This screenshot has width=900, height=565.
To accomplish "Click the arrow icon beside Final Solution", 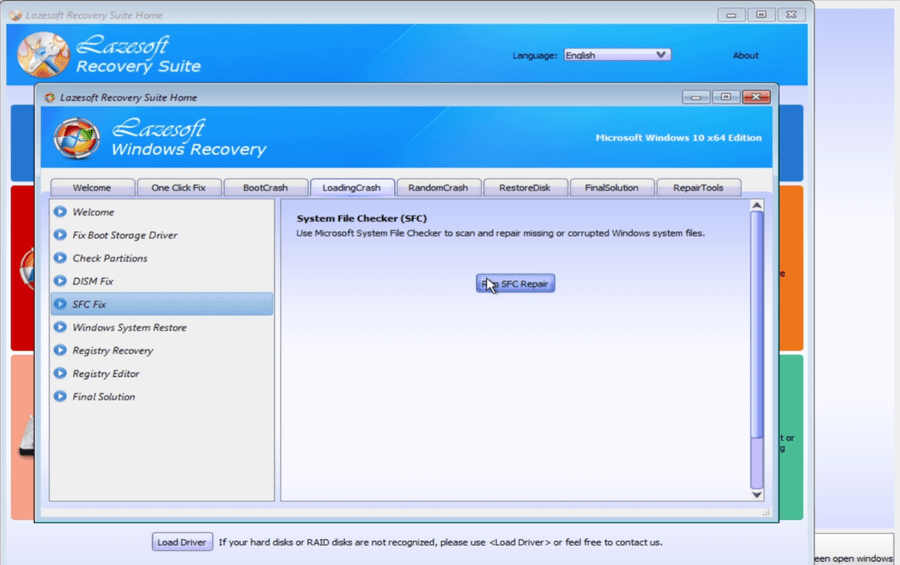I will pos(60,396).
